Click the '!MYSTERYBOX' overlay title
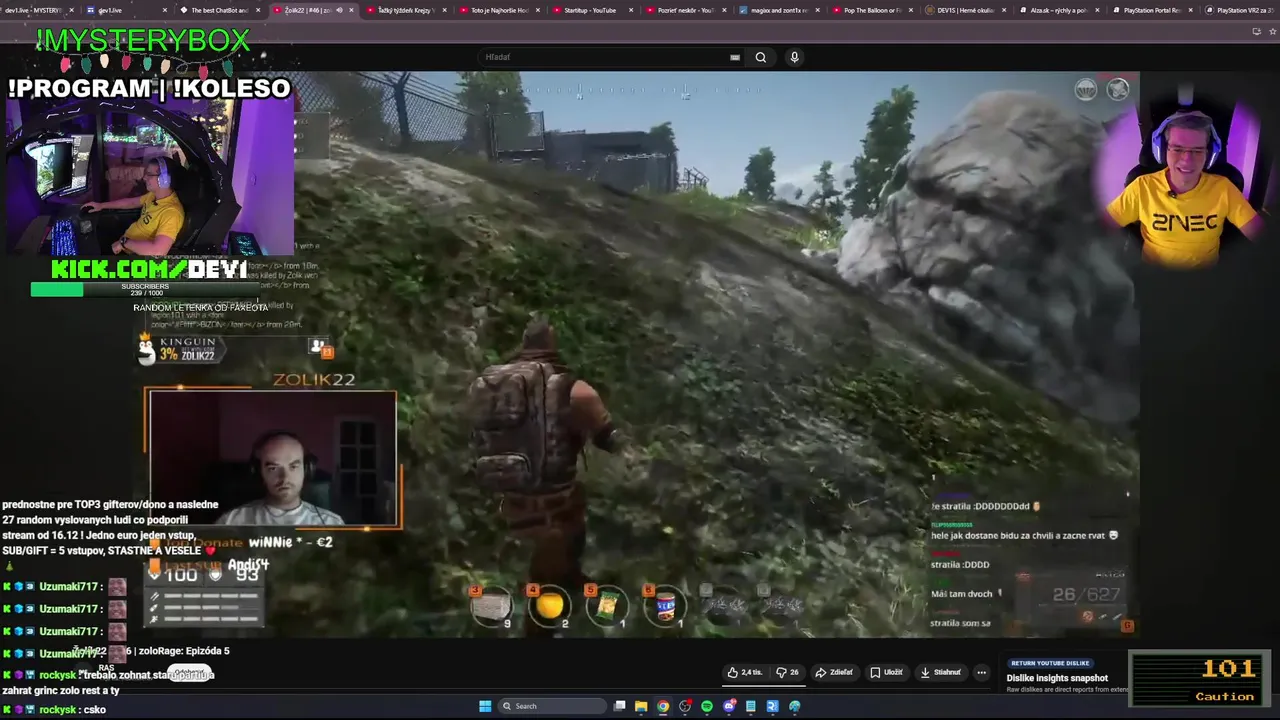1280x720 pixels. [143, 41]
